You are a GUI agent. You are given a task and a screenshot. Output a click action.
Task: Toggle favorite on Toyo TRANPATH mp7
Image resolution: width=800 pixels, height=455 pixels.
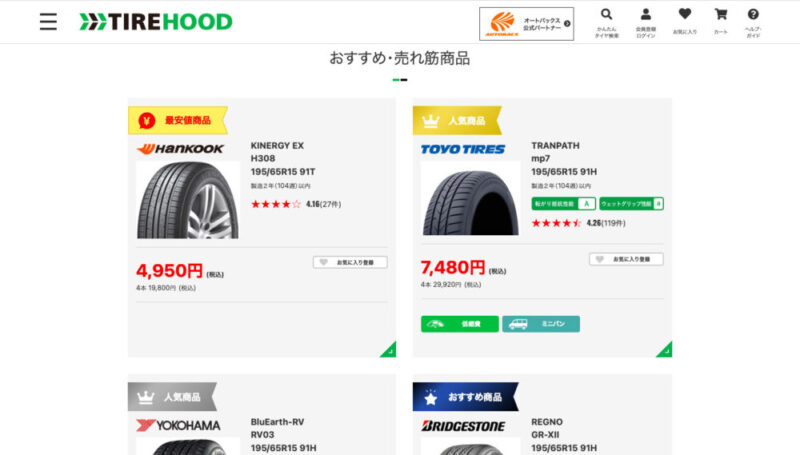pos(627,259)
